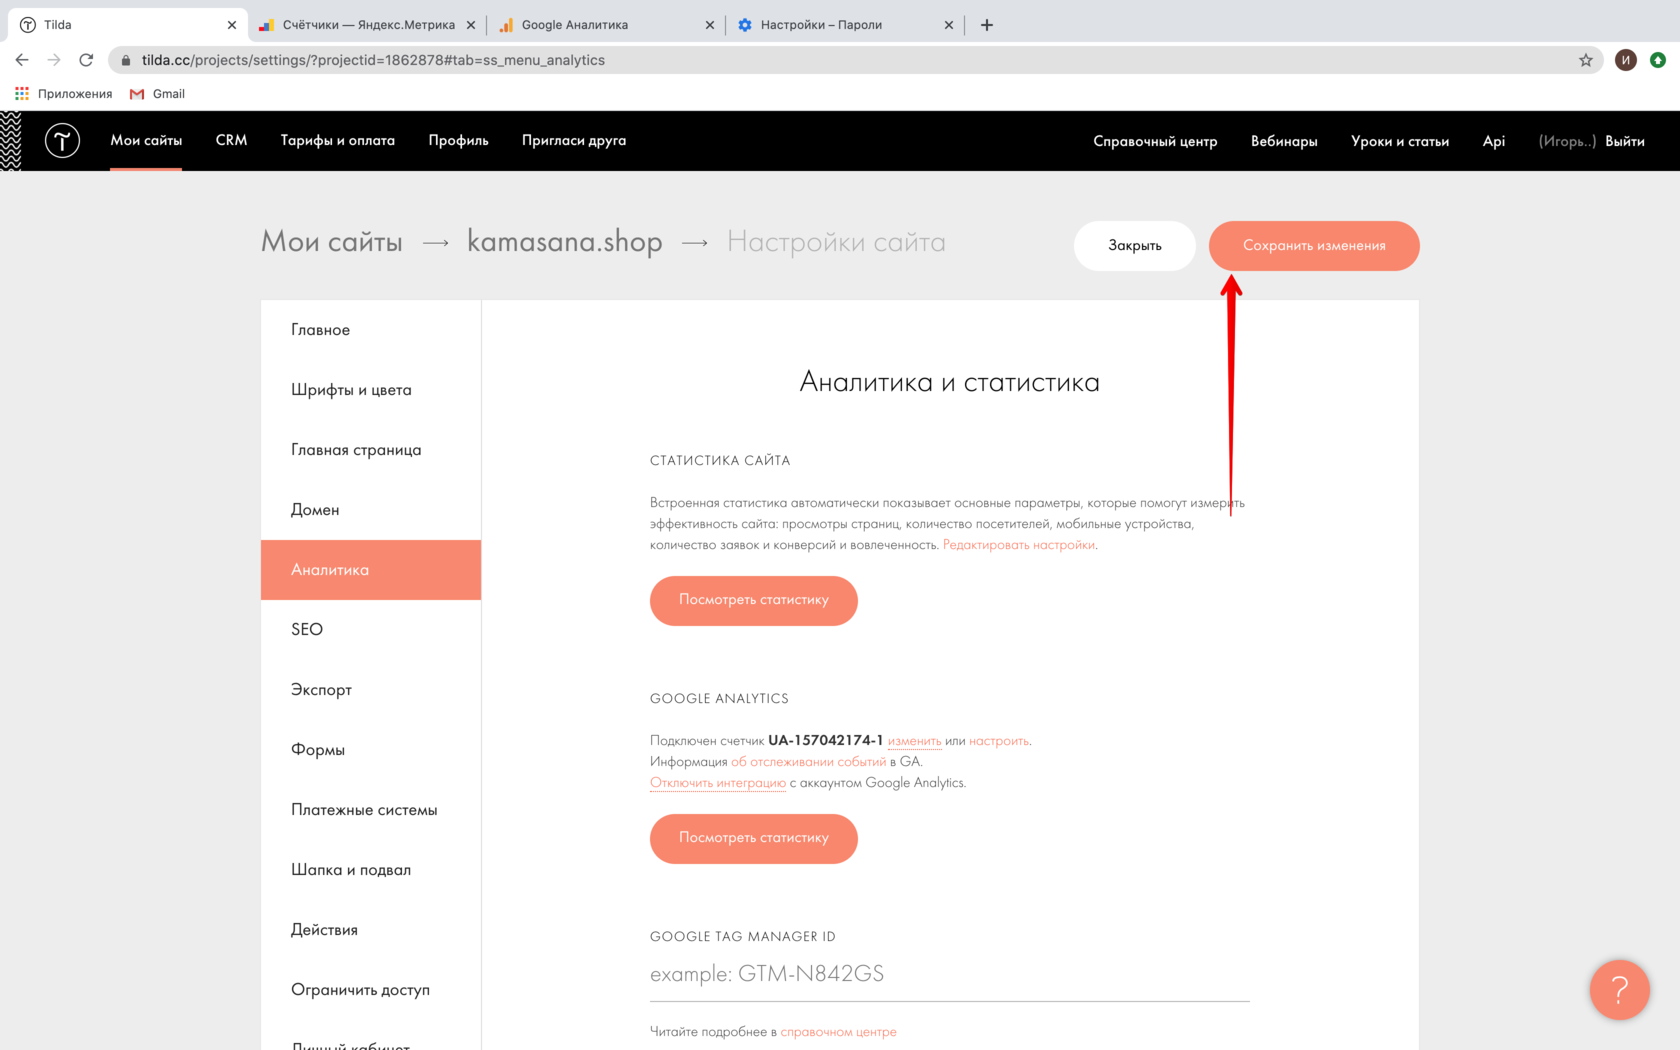Click the Закрыть button
The width and height of the screenshot is (1680, 1050).
tap(1135, 246)
